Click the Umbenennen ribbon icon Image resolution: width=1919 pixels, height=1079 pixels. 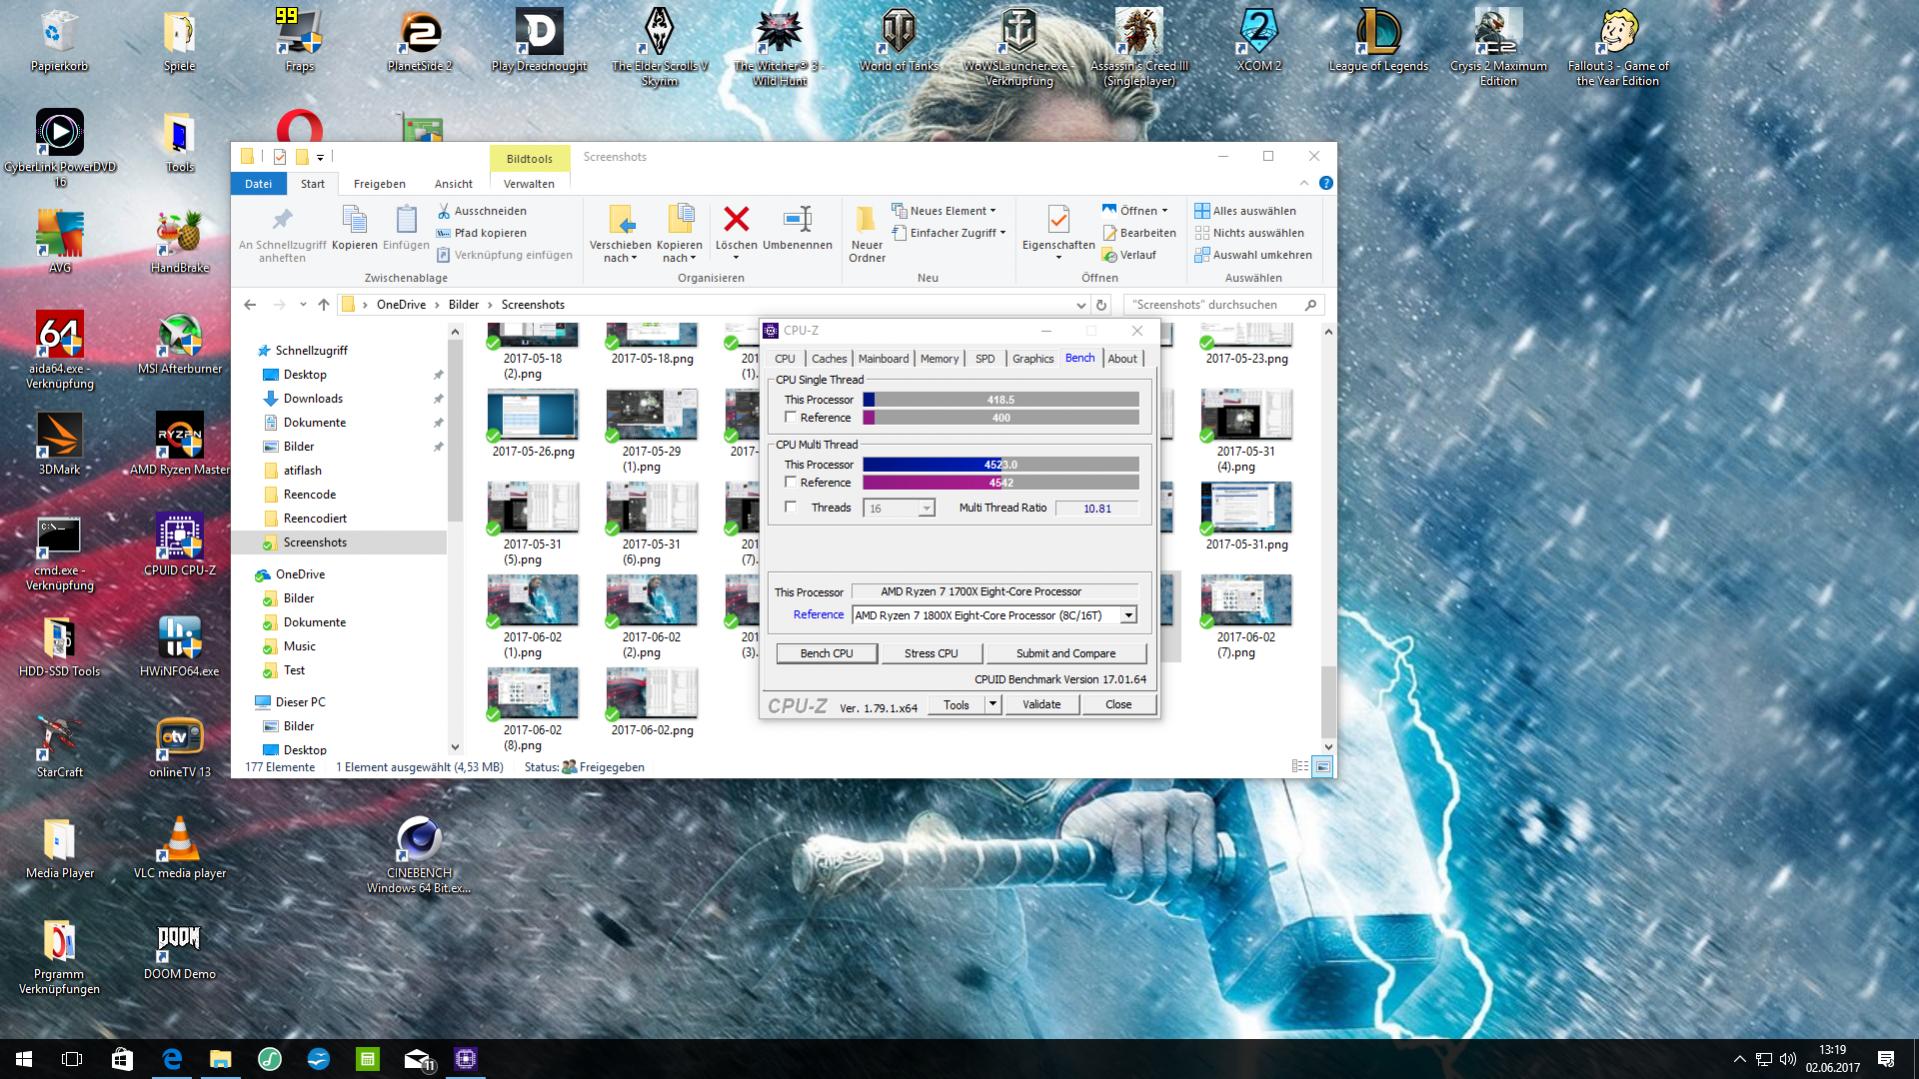797,228
